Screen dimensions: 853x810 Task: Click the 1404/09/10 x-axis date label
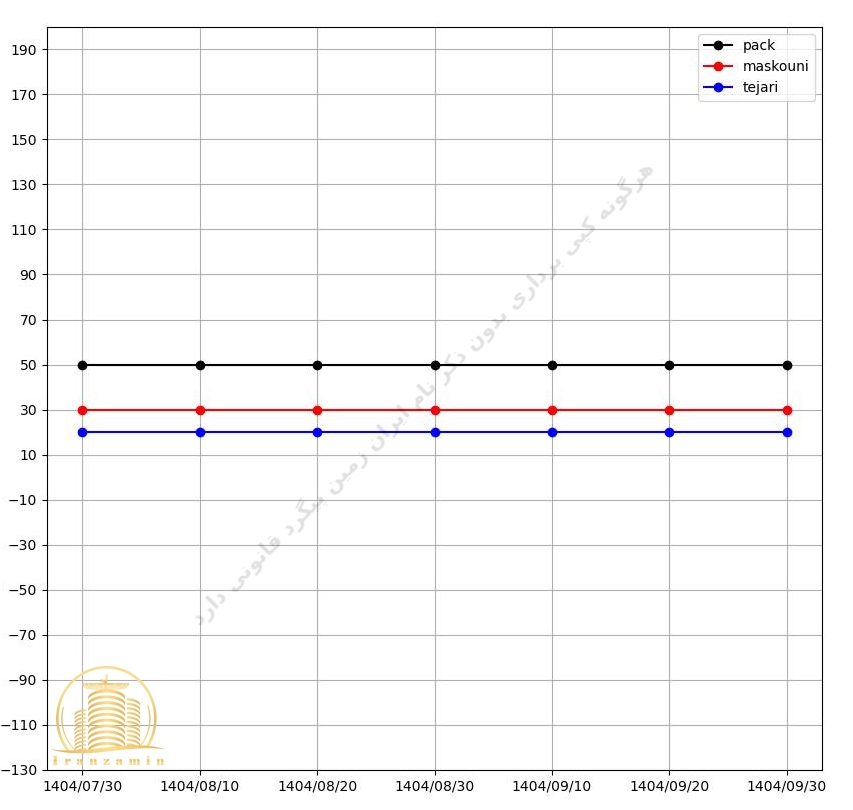(552, 786)
